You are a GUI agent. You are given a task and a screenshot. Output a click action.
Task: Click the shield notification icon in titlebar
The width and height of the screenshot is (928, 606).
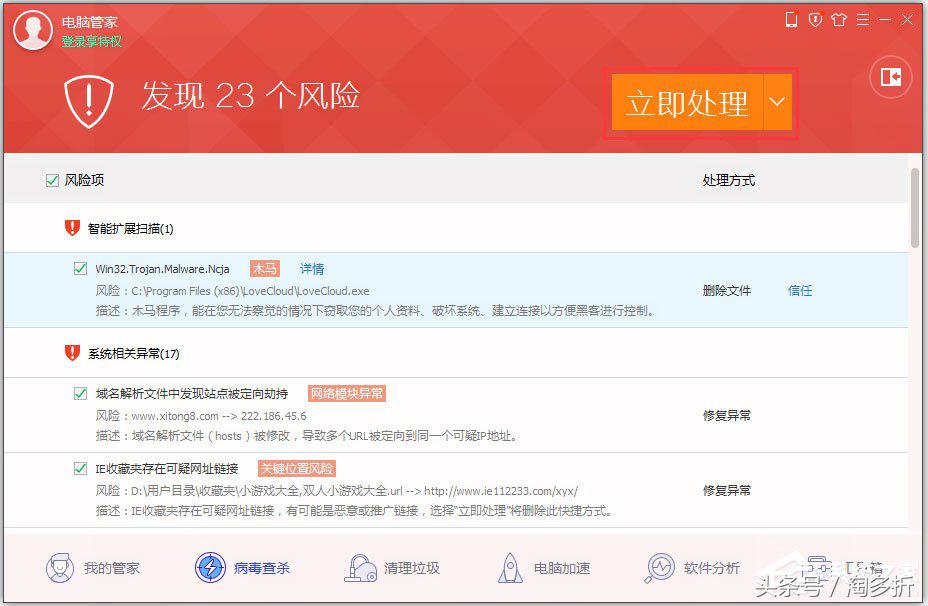tap(817, 19)
